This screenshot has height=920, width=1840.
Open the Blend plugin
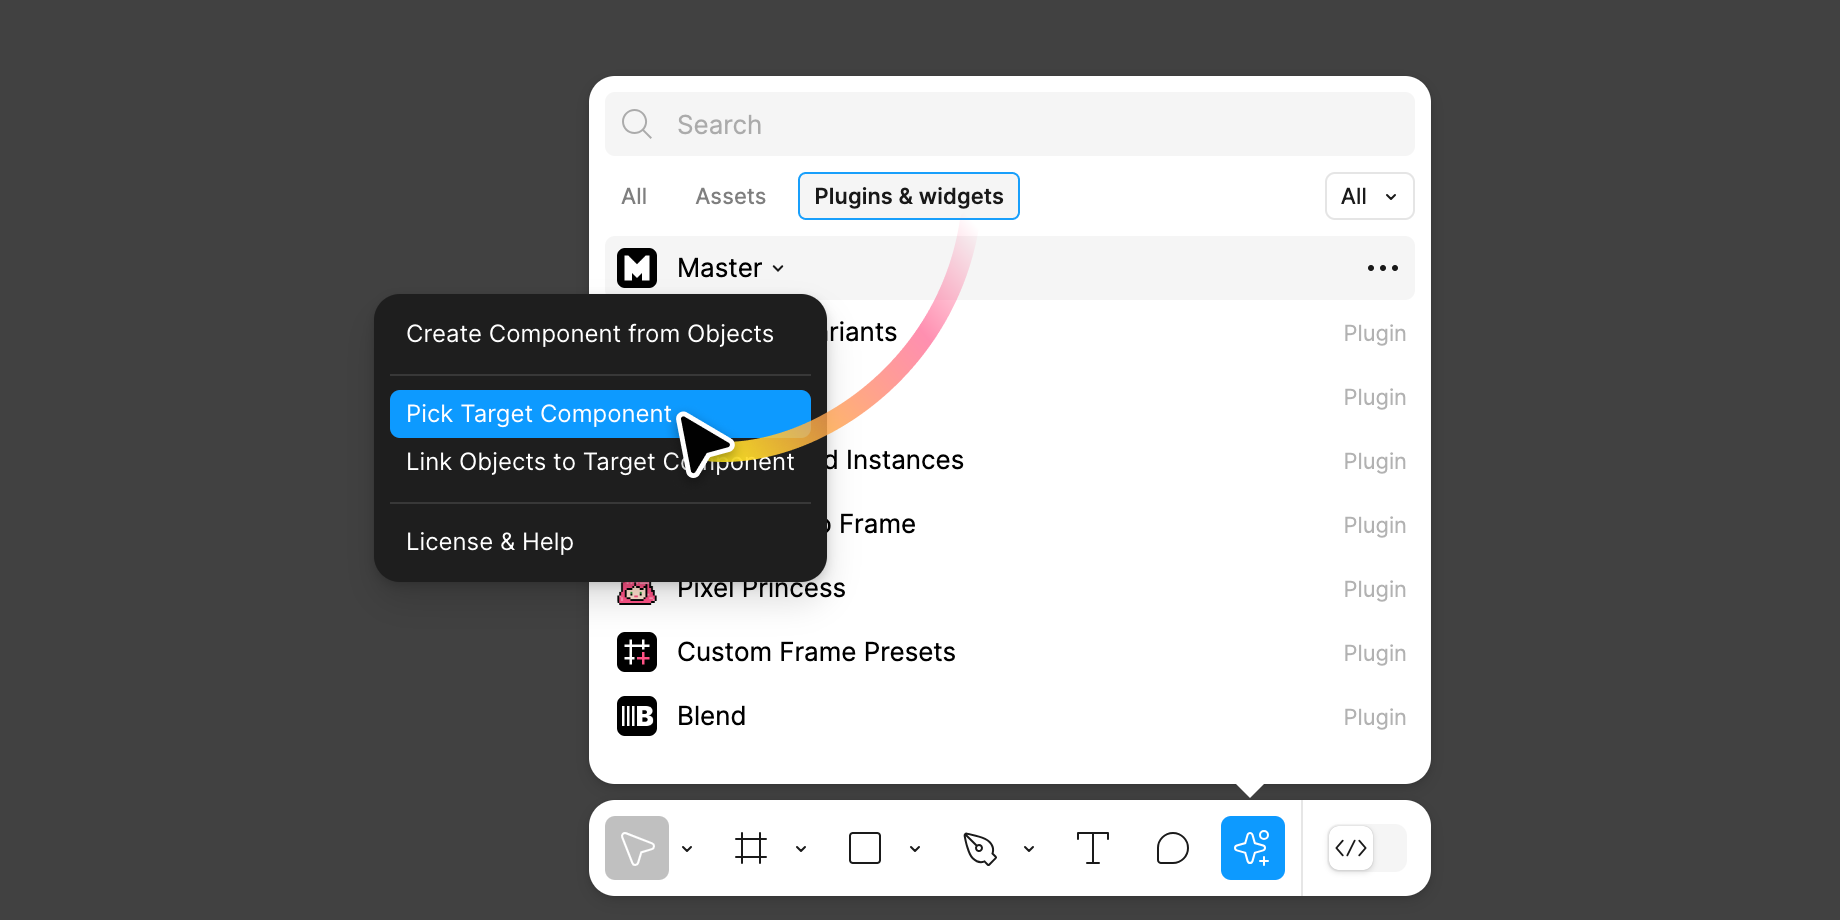1010,716
